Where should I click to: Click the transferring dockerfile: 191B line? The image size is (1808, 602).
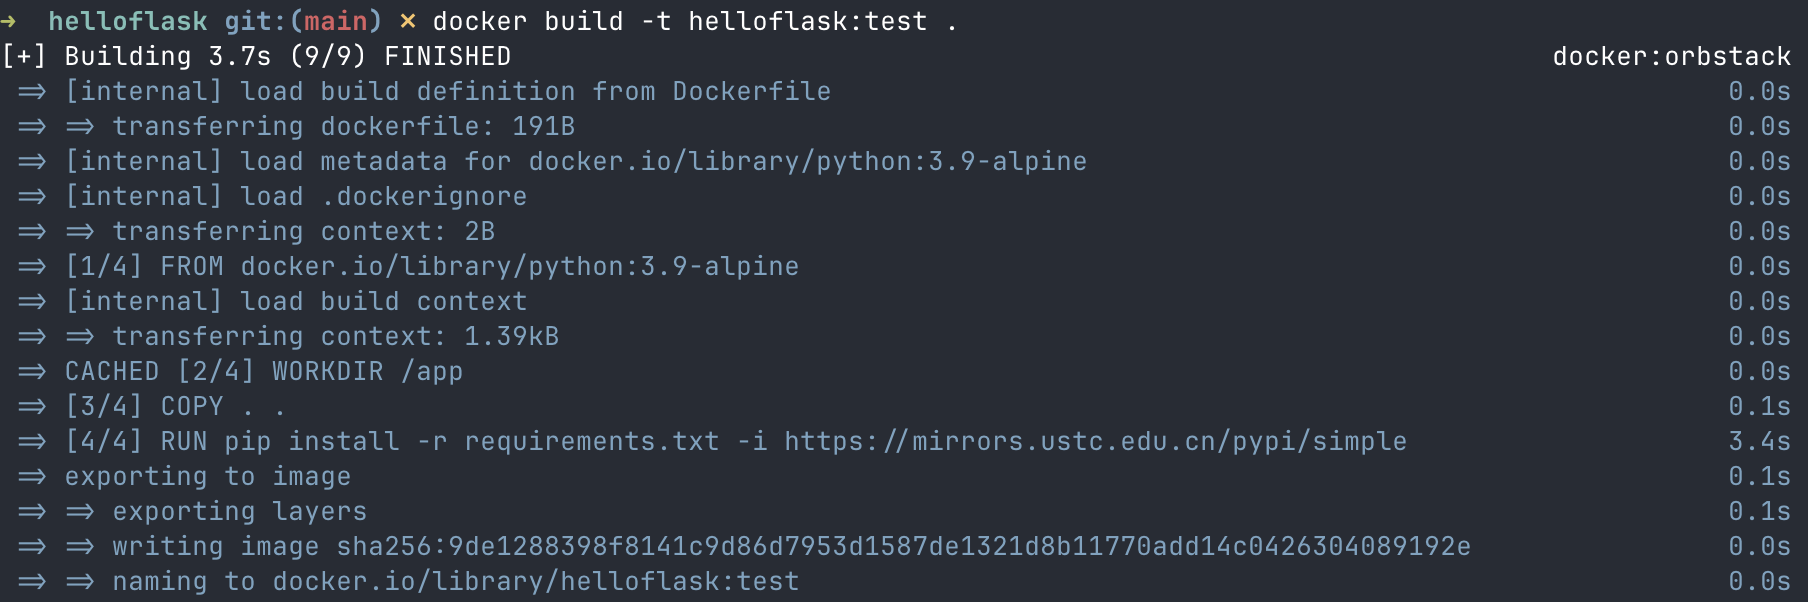[343, 126]
